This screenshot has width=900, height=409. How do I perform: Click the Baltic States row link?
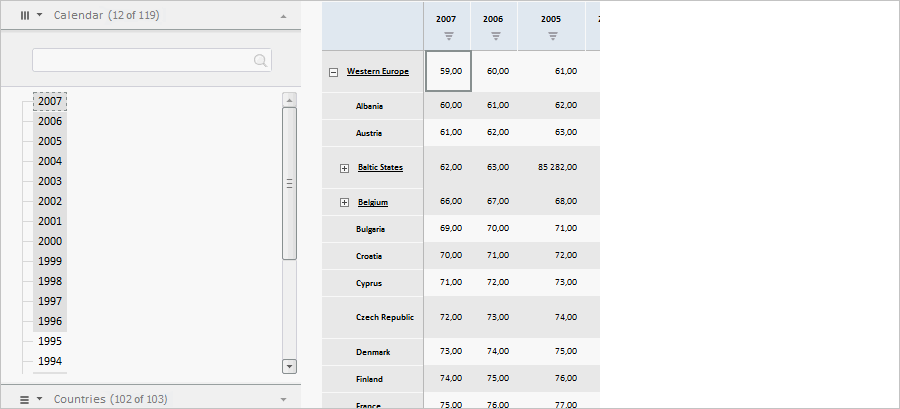[380, 167]
